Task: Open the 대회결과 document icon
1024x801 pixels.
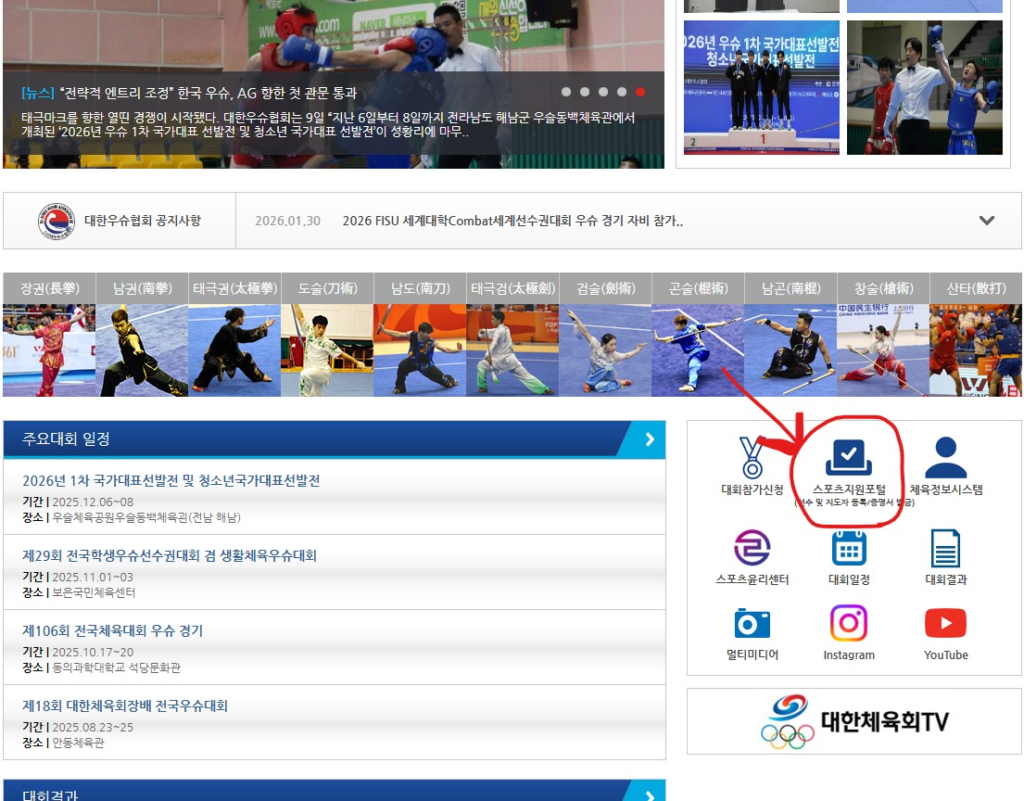Action: pyautogui.click(x=945, y=548)
